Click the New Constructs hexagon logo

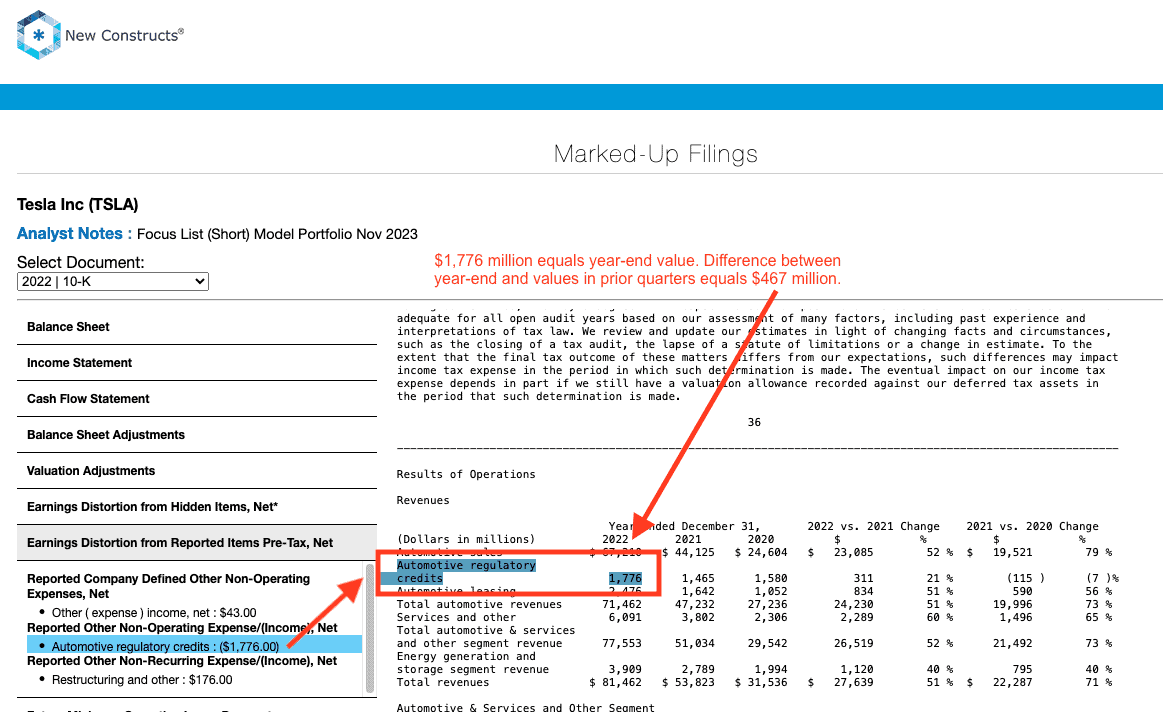coord(39,35)
